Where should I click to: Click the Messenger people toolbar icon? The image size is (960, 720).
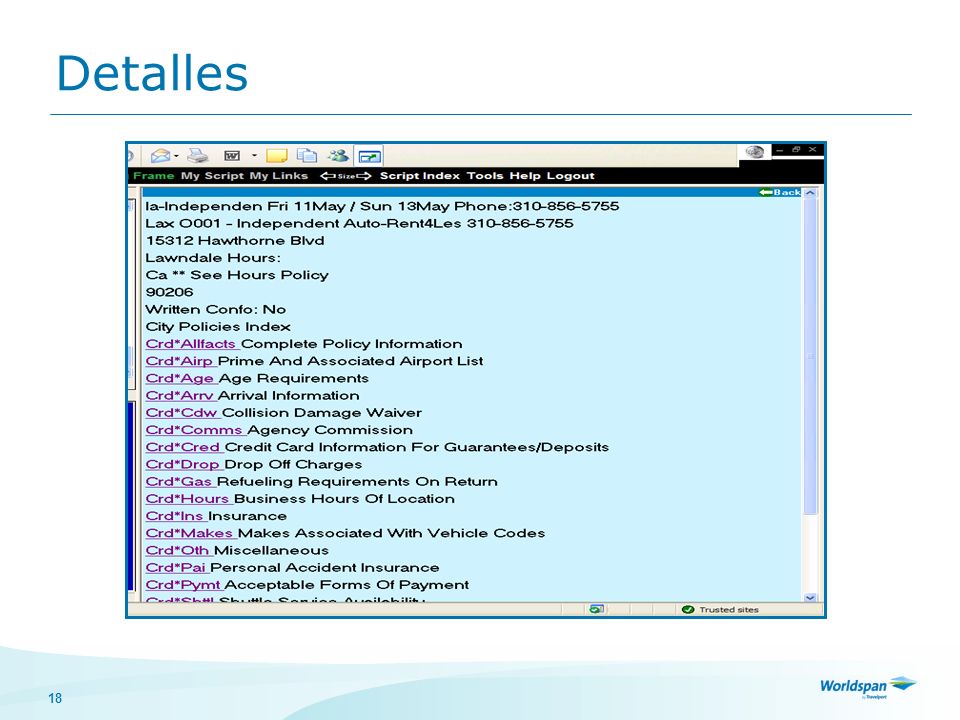click(338, 156)
